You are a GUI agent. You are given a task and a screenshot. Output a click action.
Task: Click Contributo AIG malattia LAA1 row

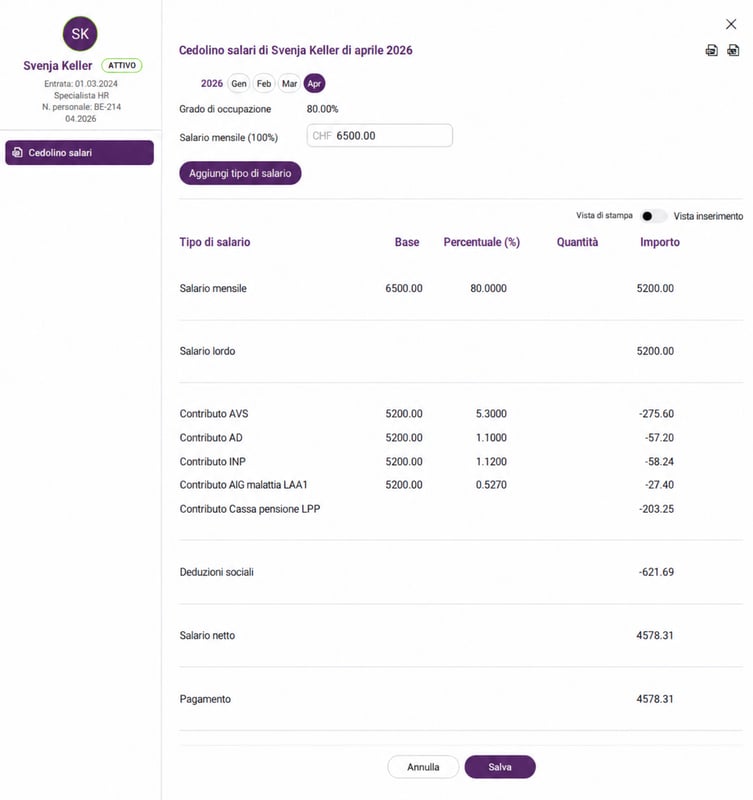pyautogui.click(x=243, y=485)
